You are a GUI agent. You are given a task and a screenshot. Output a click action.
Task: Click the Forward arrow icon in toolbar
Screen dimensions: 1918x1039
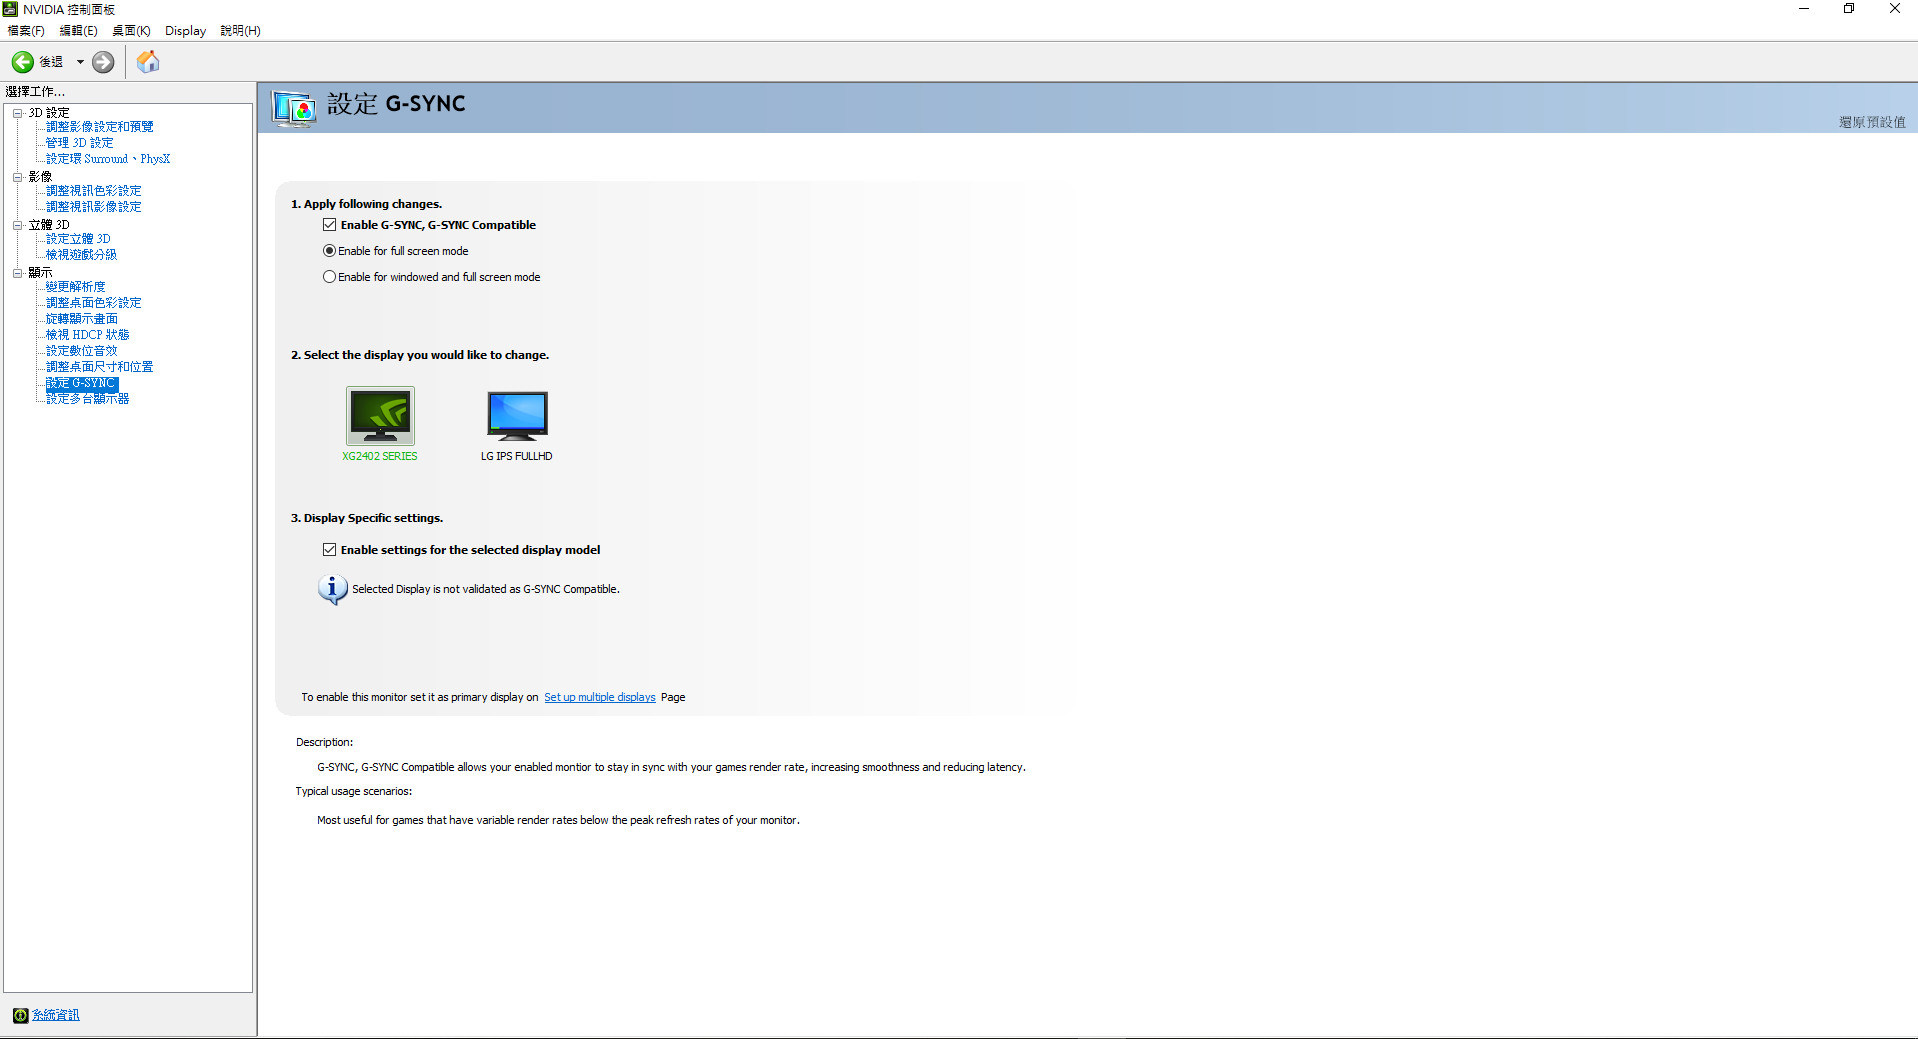103,62
